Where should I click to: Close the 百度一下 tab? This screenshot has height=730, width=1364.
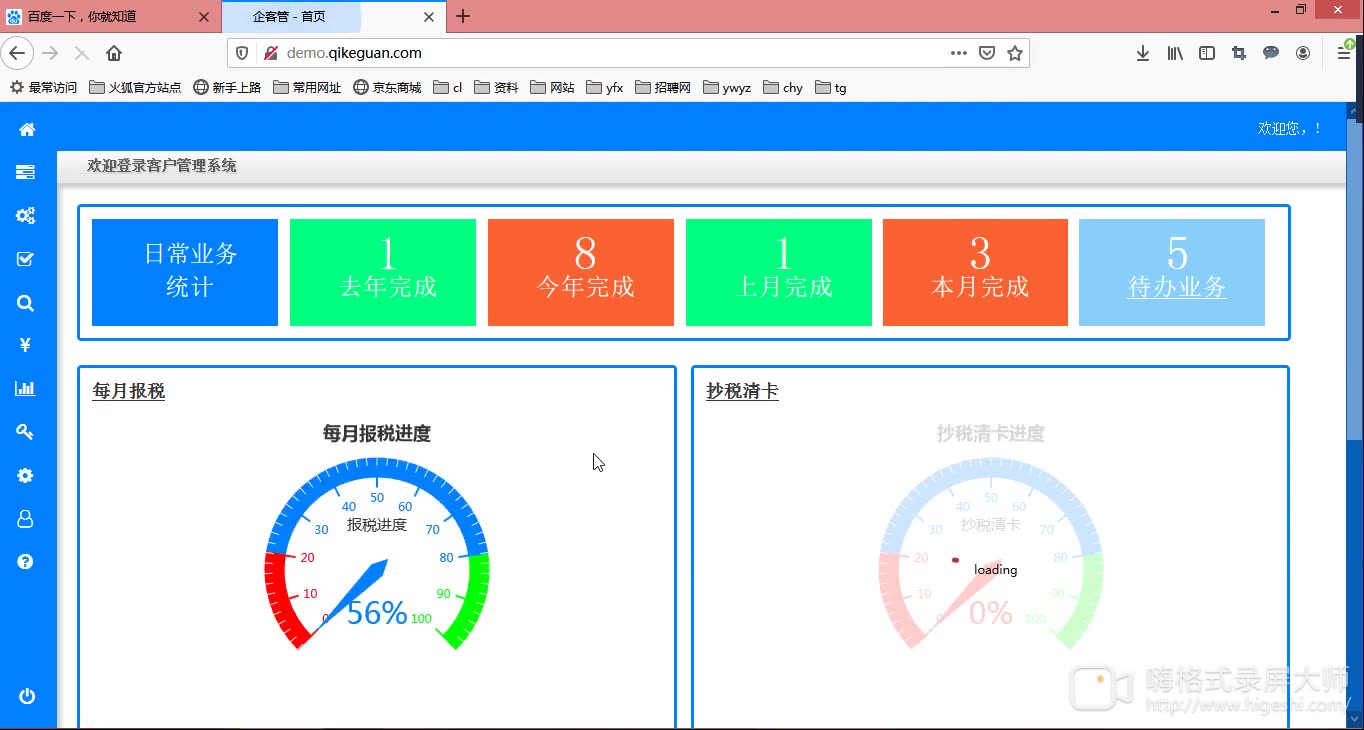pyautogui.click(x=203, y=16)
